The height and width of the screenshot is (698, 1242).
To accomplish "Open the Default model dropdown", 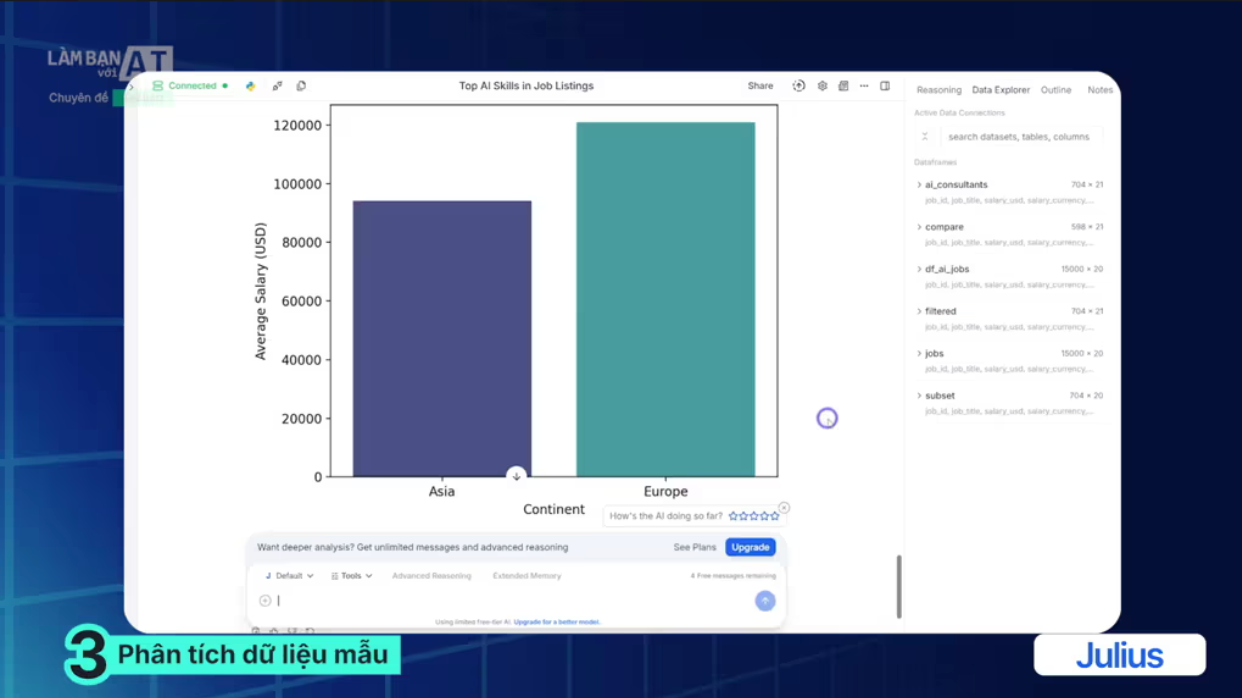I will (289, 576).
